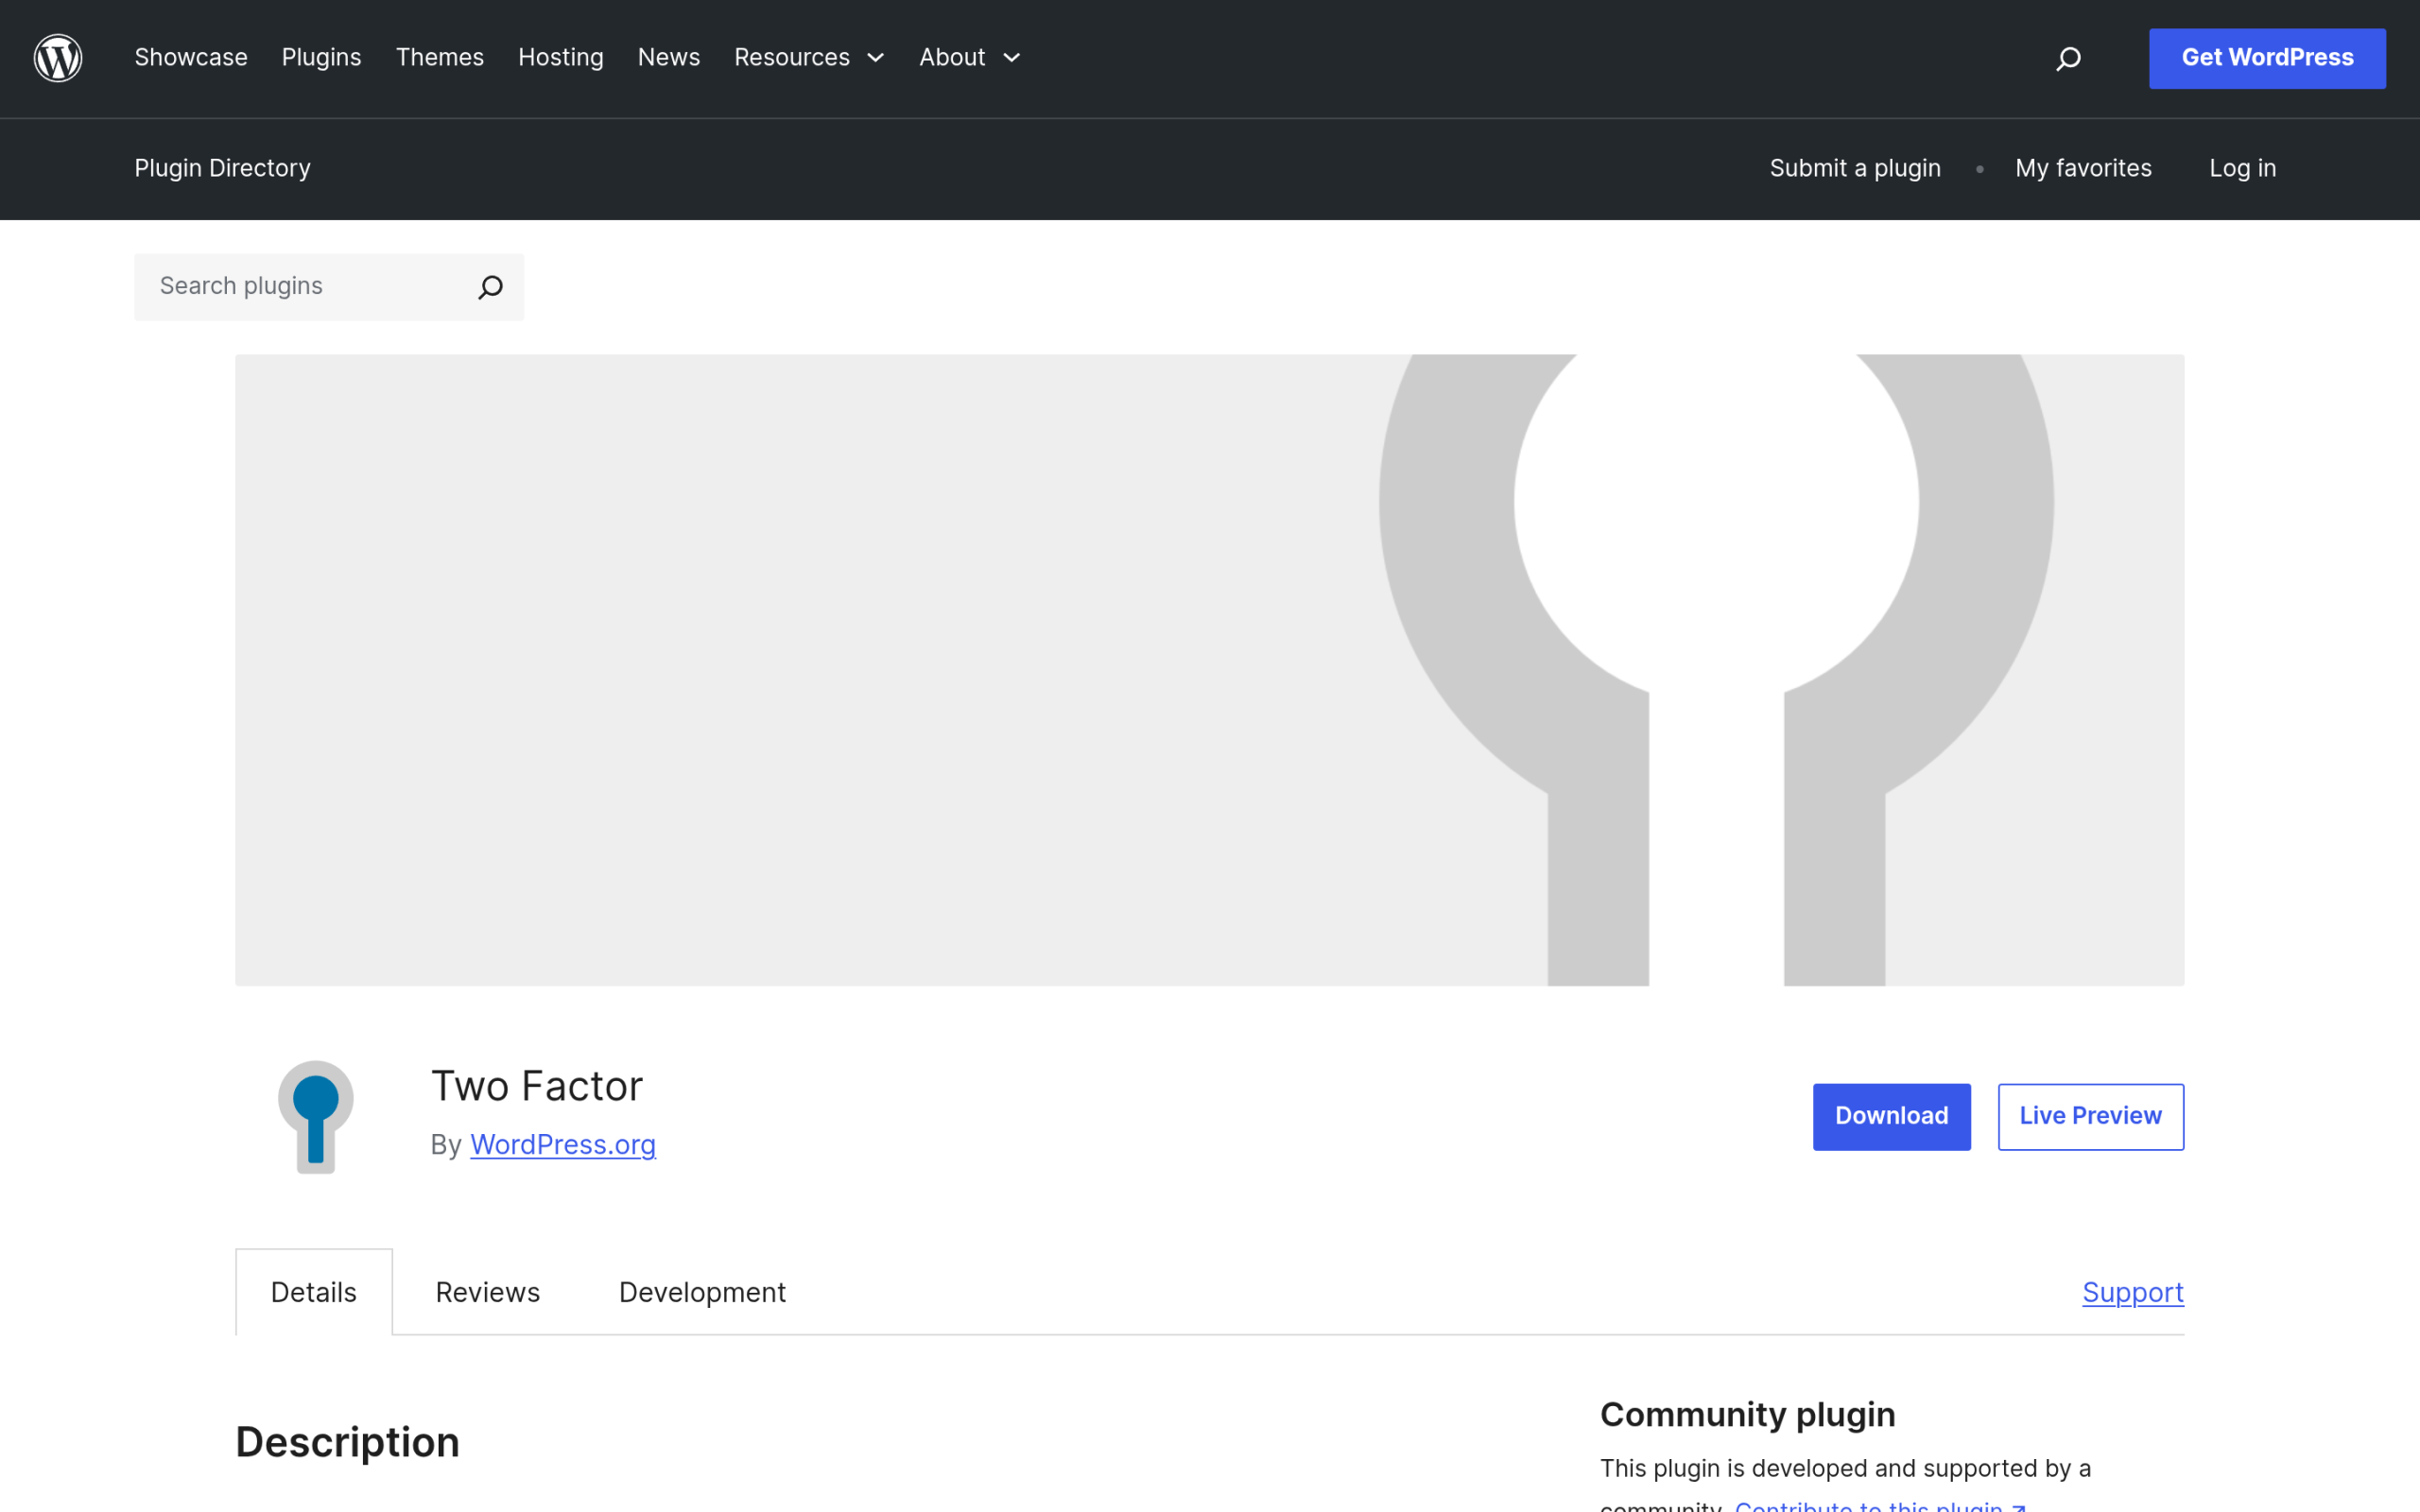Switch to the Reviews tab
This screenshot has height=1512, width=2420.
(x=488, y=1292)
